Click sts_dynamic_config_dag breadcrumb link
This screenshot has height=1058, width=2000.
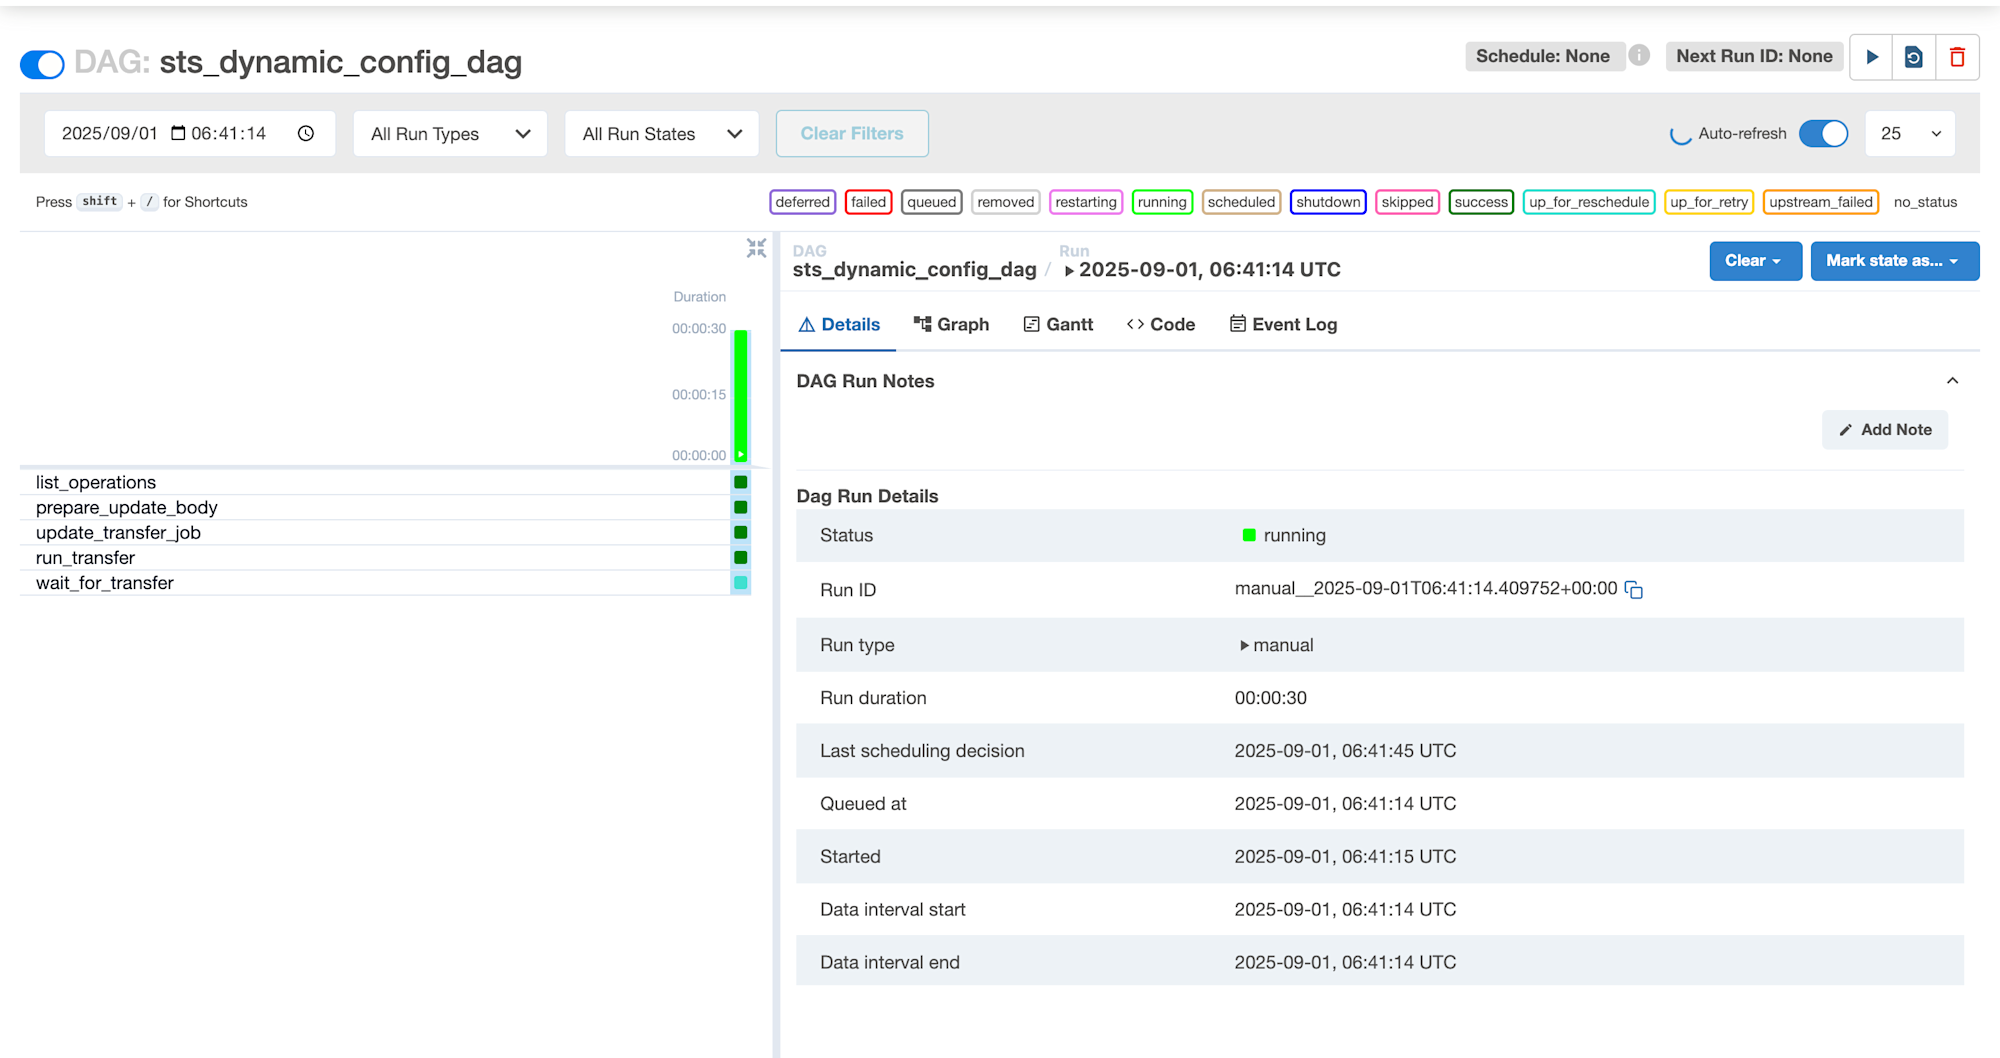(x=914, y=269)
